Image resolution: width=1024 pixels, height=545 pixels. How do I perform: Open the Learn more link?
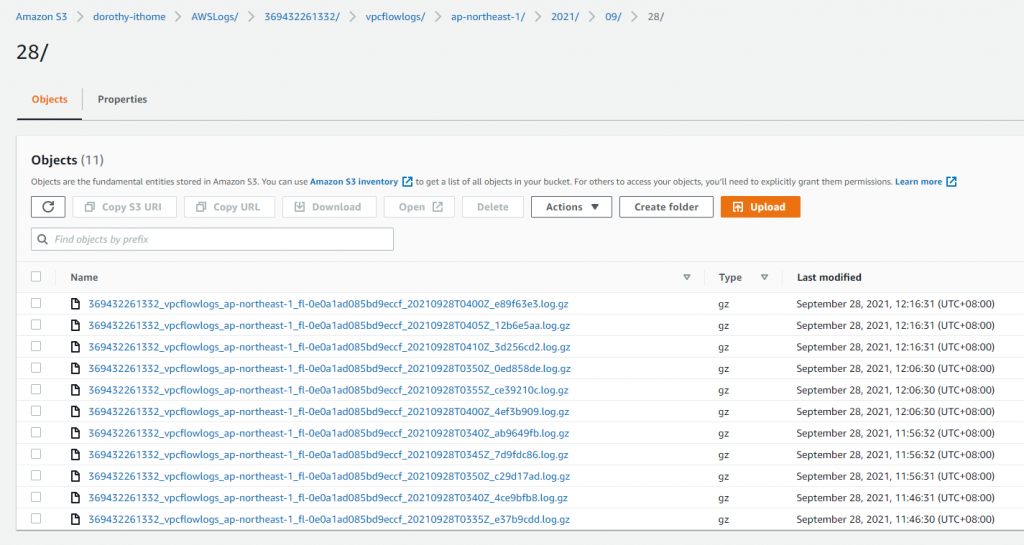tap(918, 181)
